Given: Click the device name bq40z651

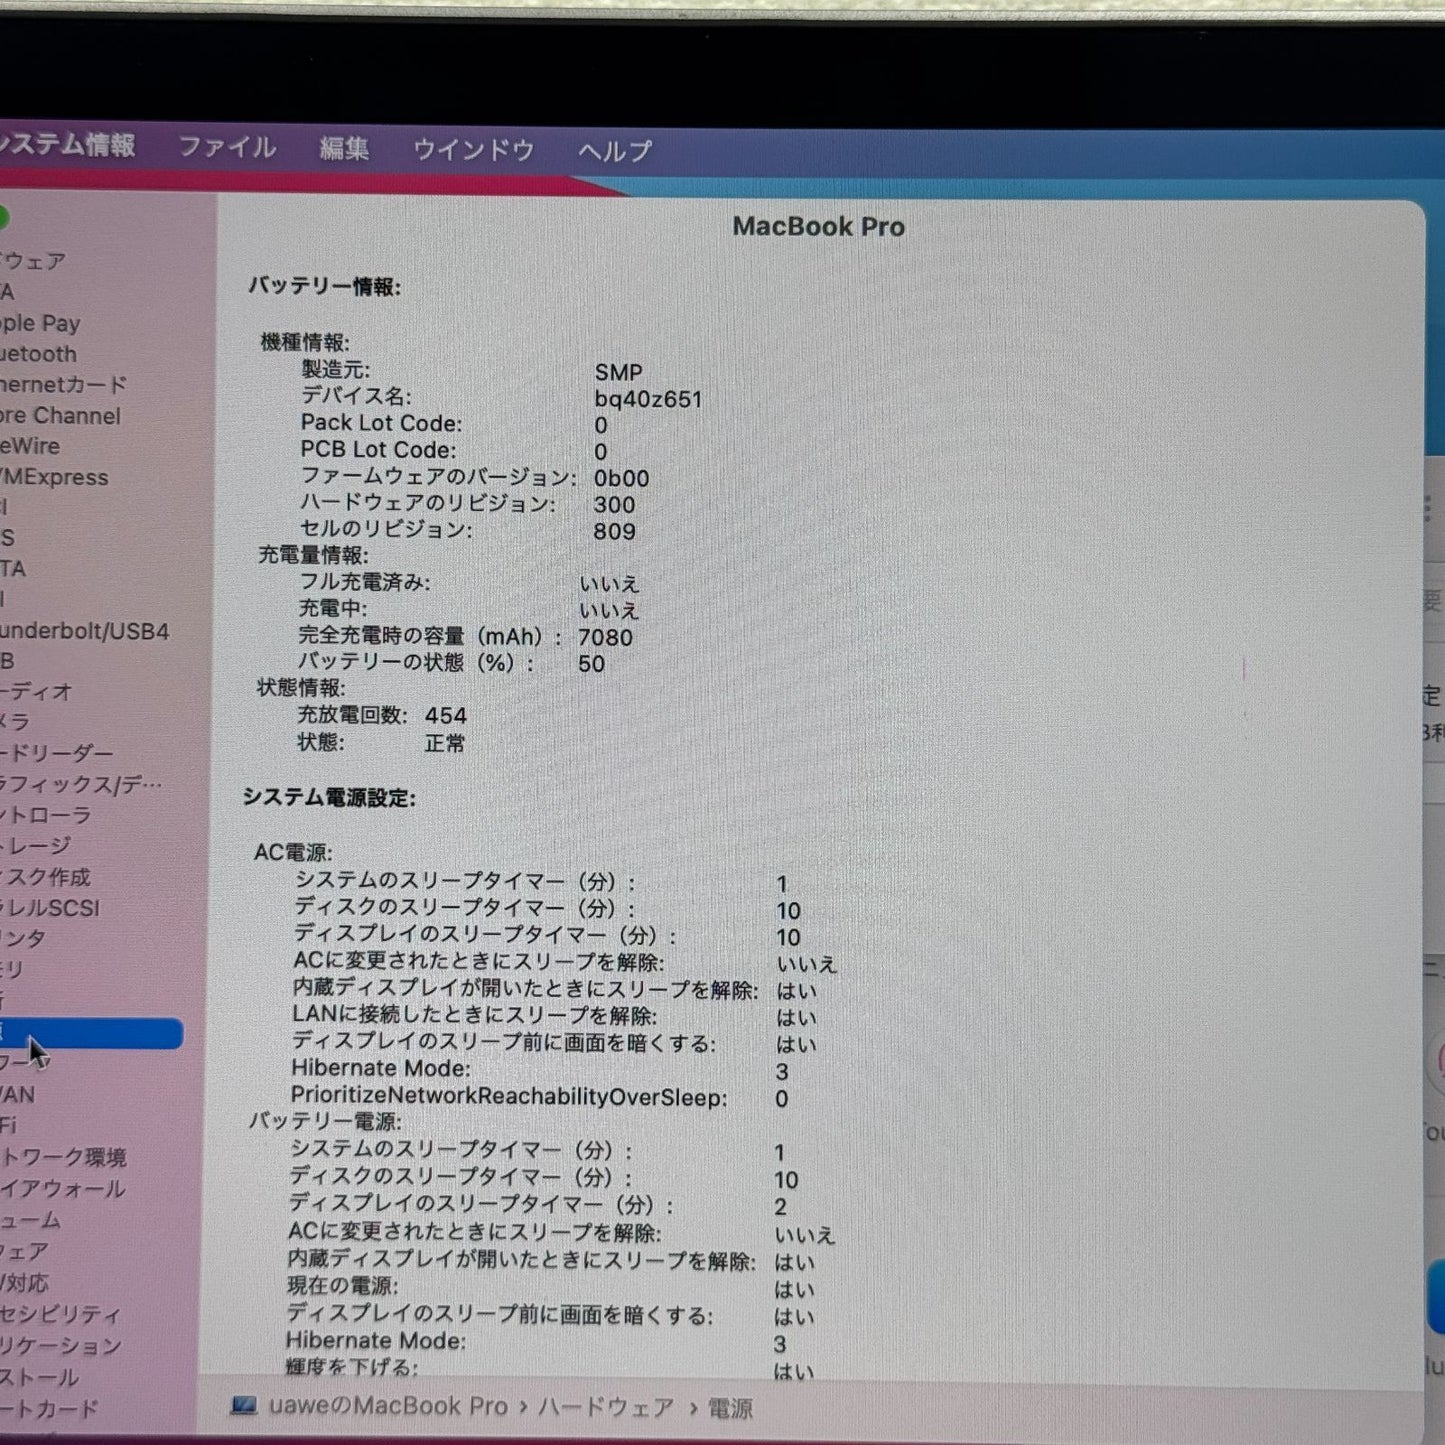Looking at the screenshot, I should 648,399.
